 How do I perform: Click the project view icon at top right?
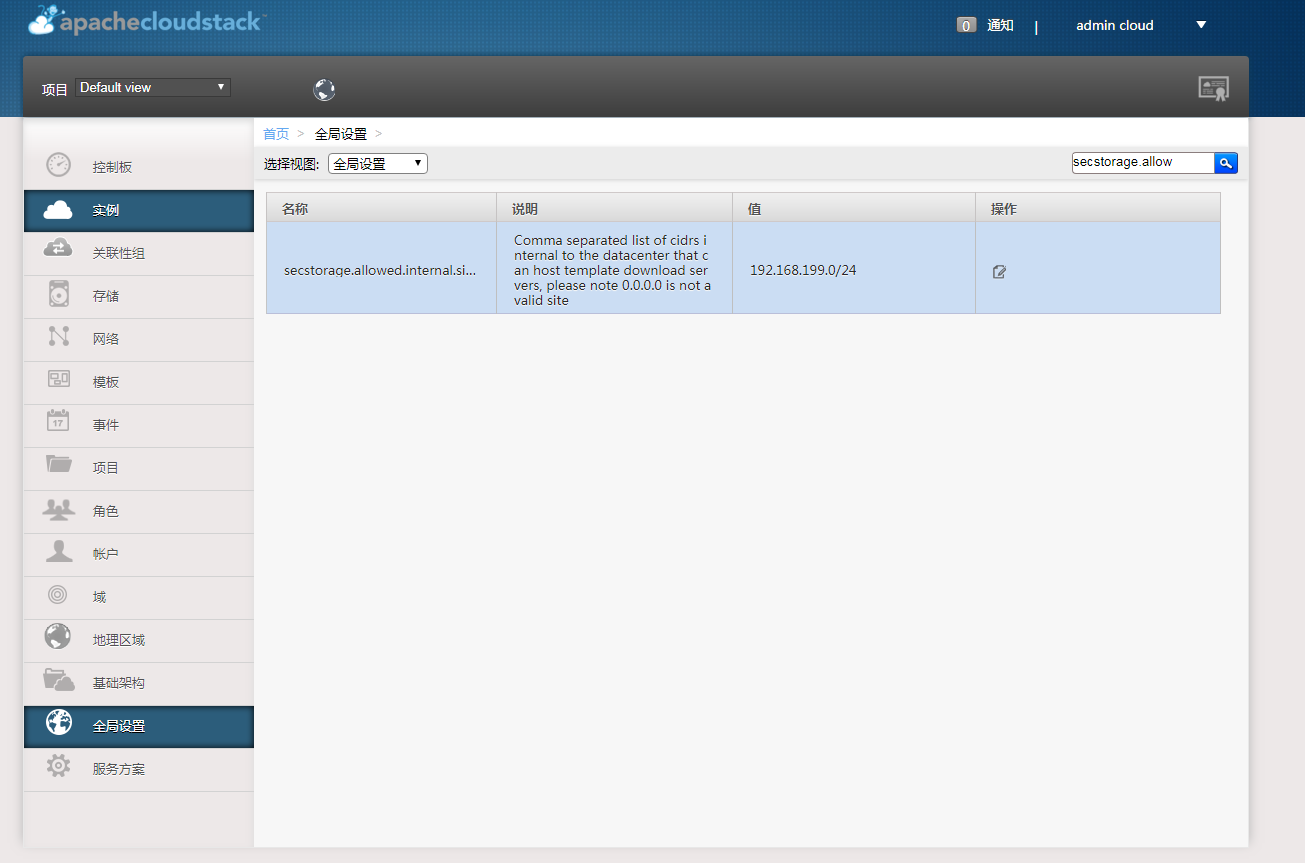coord(1214,89)
